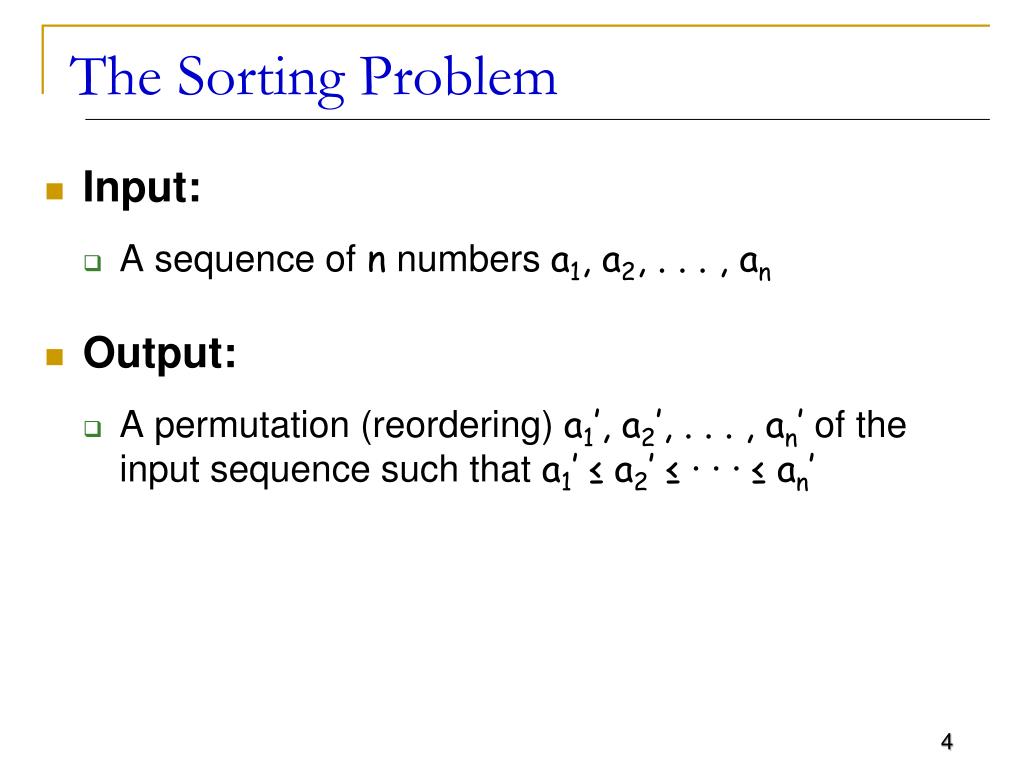Click the yellow bullet beside Output

tap(55, 357)
